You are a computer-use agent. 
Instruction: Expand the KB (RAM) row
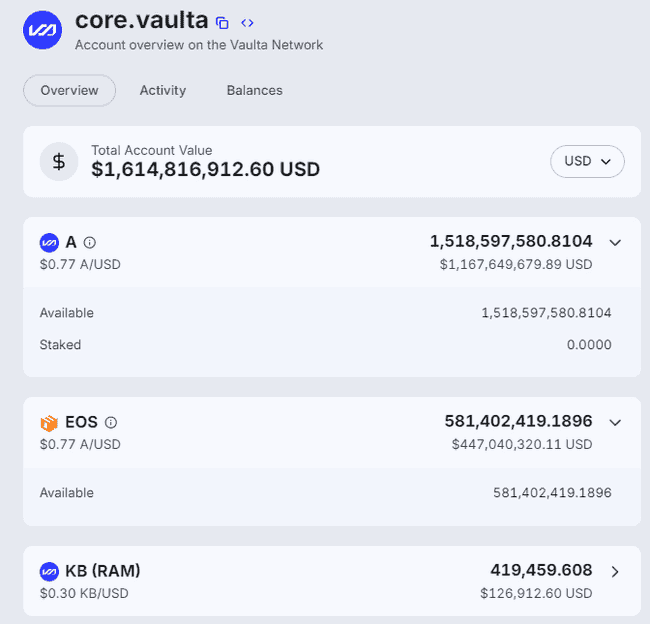615,571
